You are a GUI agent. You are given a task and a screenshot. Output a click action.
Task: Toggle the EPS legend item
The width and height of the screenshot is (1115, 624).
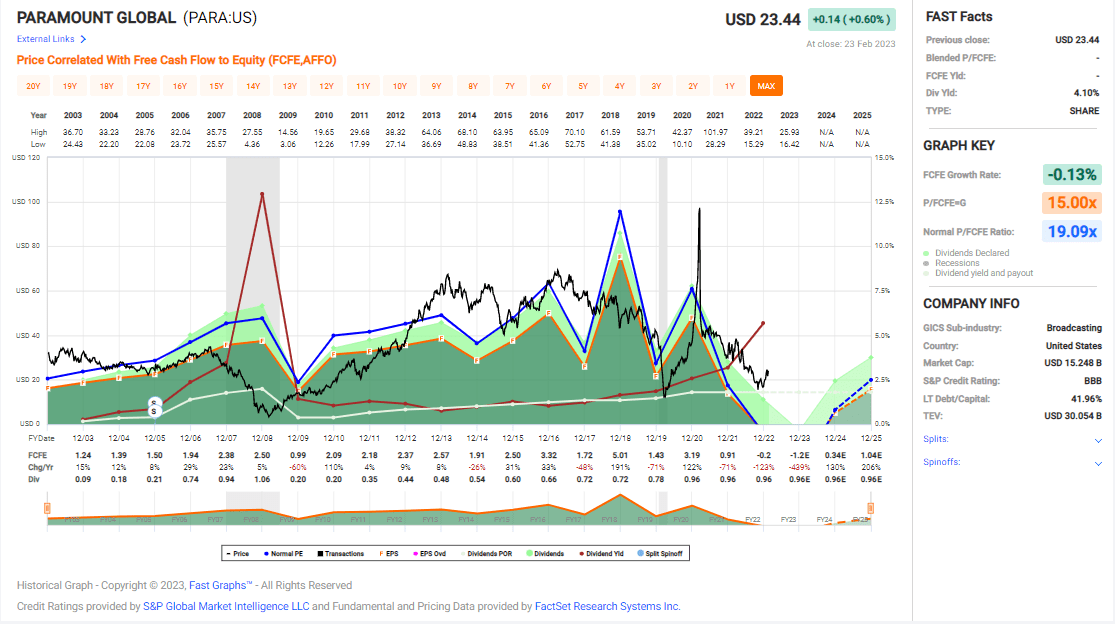pos(389,554)
